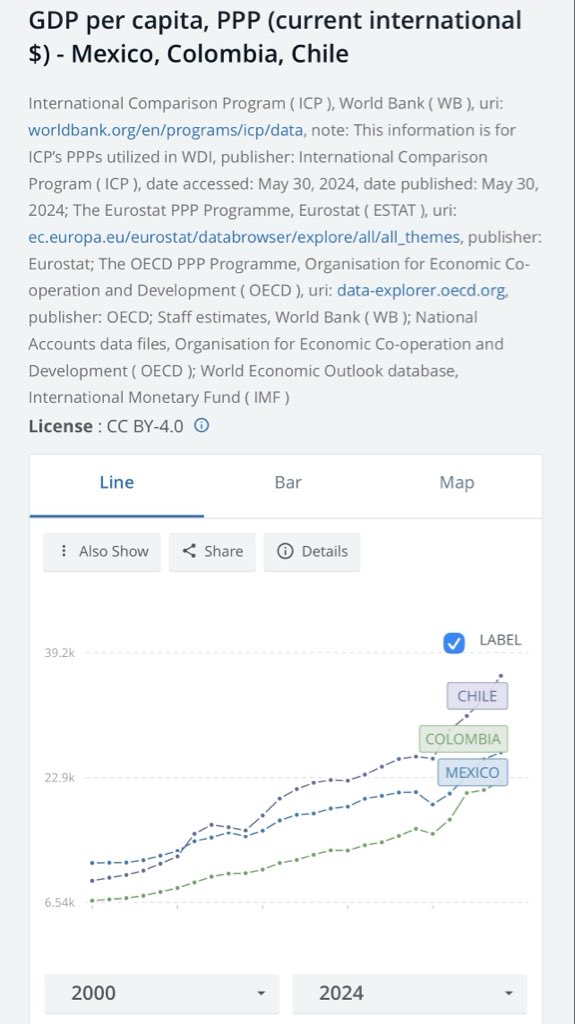Open the license info icon next to CC BY-4.0
The width and height of the screenshot is (575, 1024).
tap(202, 426)
